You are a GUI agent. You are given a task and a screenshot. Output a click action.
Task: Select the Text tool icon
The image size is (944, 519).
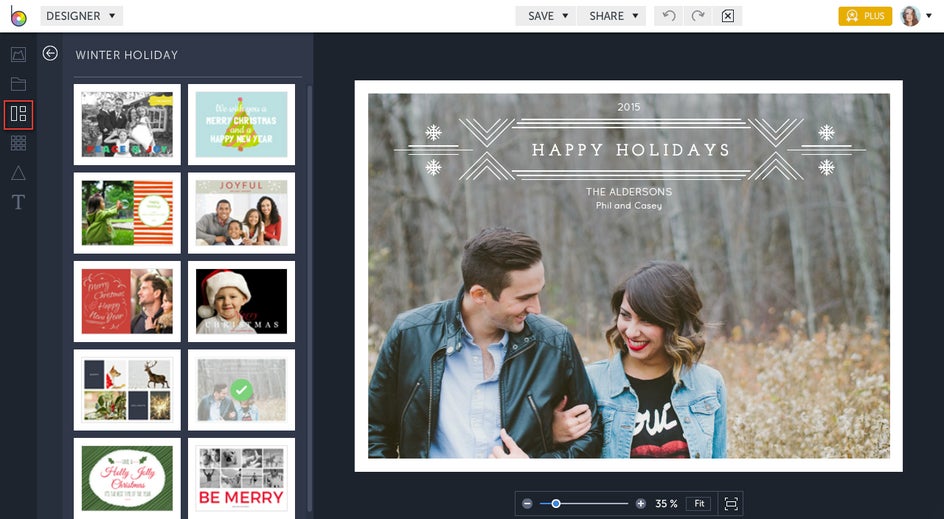click(18, 202)
